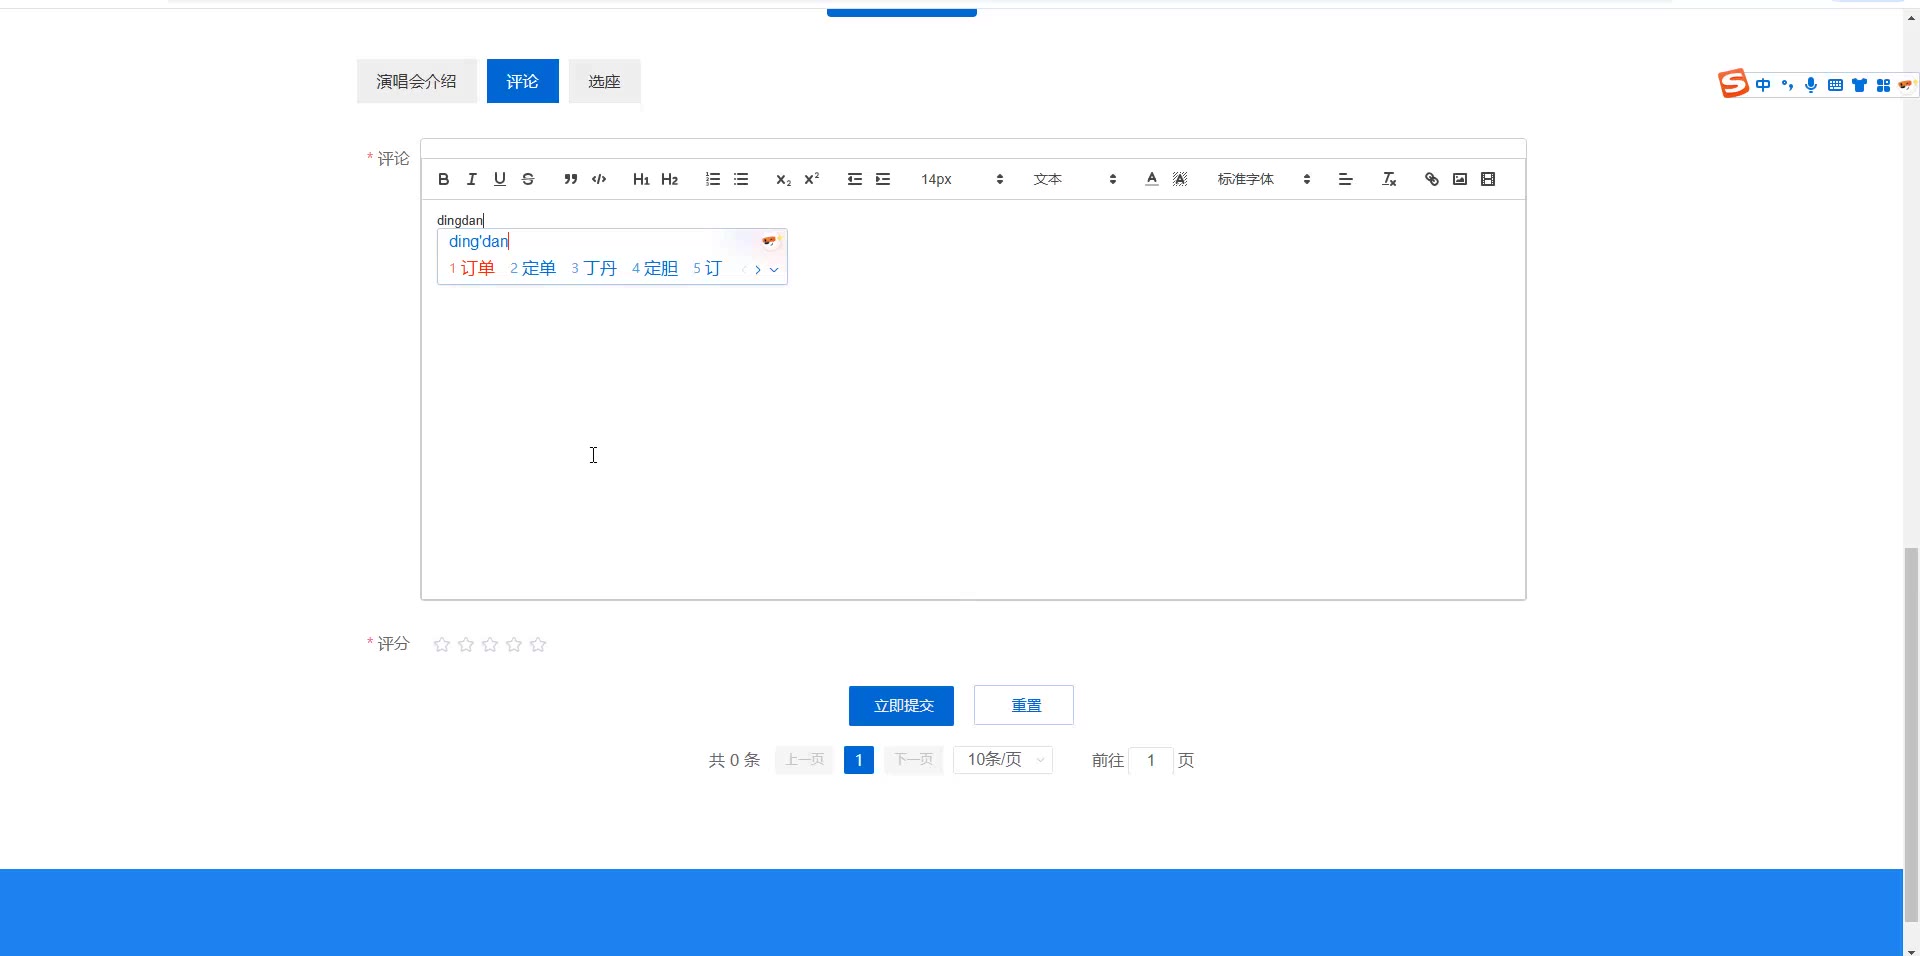Clear text formatting
Screen dimensions: 1920x956
1389,179
